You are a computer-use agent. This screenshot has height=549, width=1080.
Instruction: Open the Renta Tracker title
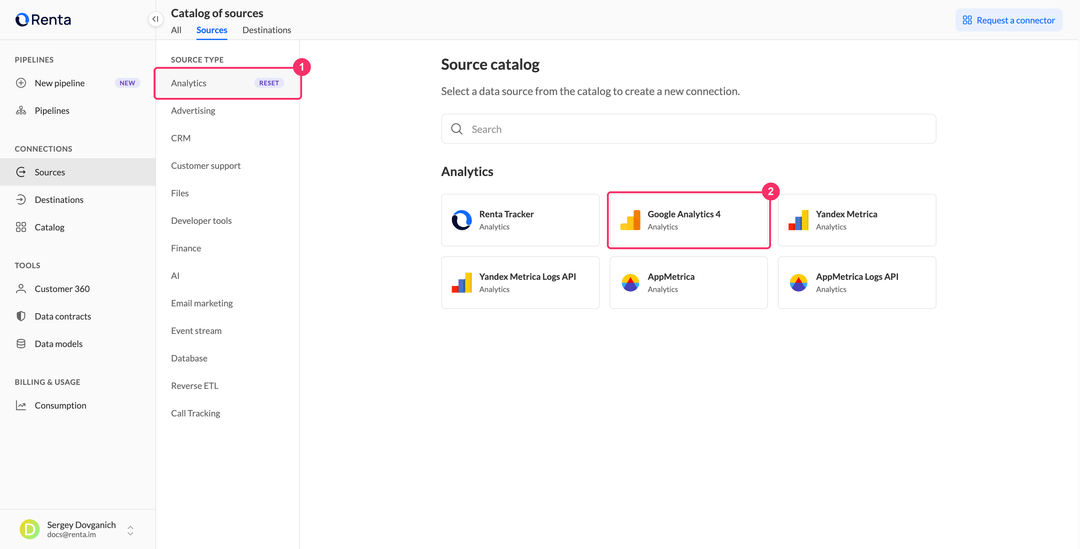tap(506, 214)
